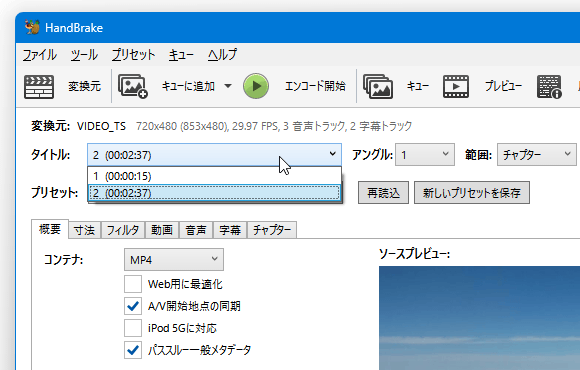Open the ファイル menu
The width and height of the screenshot is (580, 370).
[x=40, y=55]
